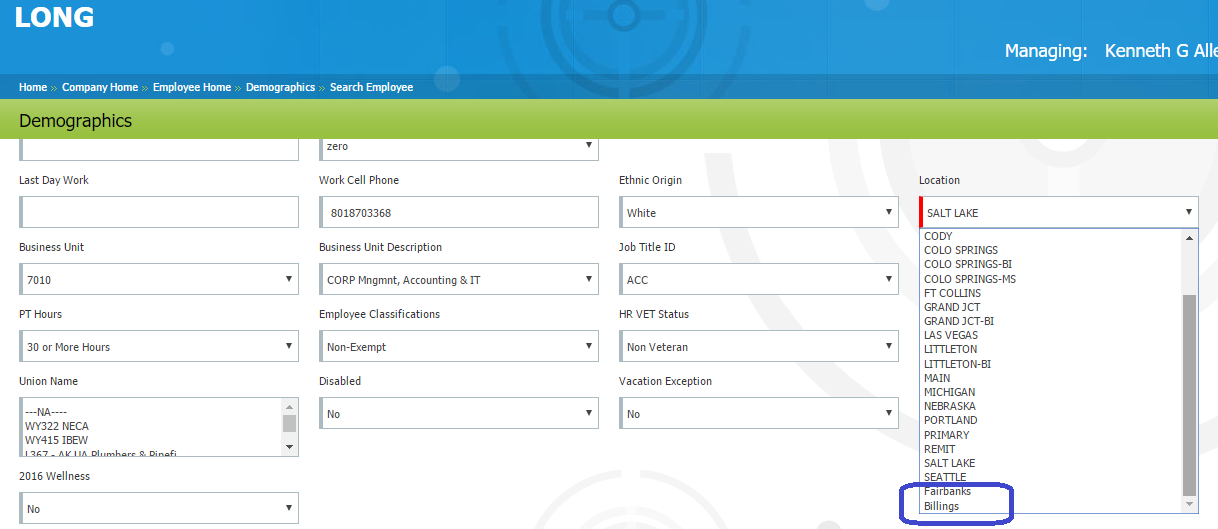Select Fairbanks in the Location list

pyautogui.click(x=947, y=492)
